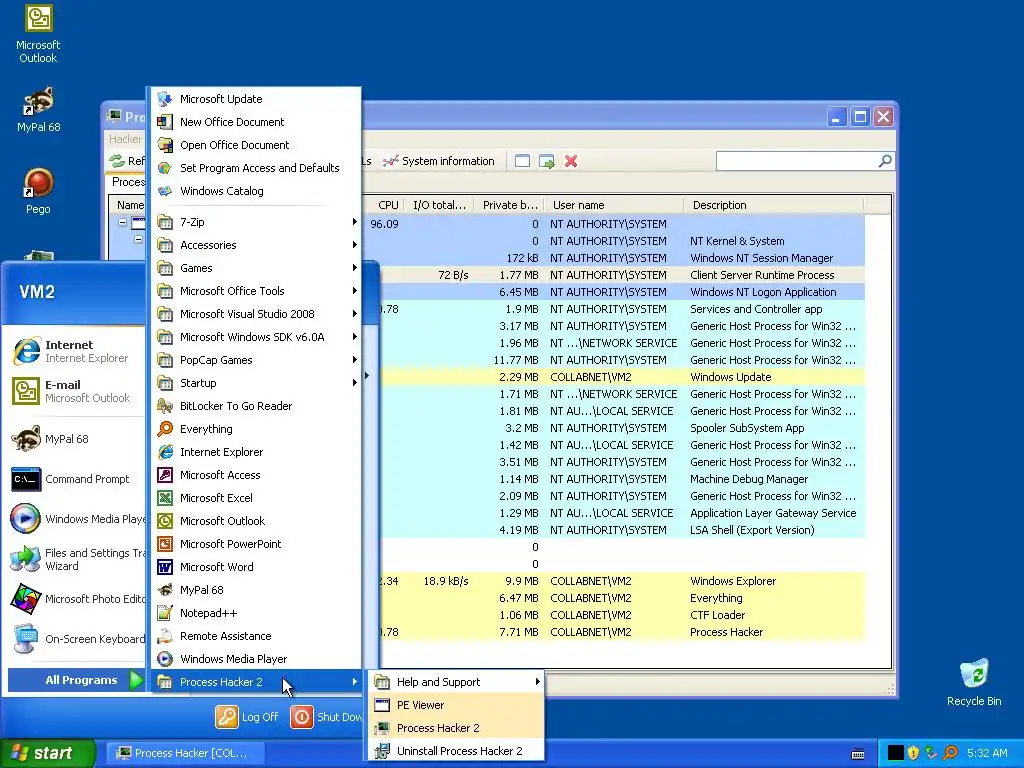Open Command Prompt from Start menu
Image resolution: width=1024 pixels, height=768 pixels.
(76, 479)
